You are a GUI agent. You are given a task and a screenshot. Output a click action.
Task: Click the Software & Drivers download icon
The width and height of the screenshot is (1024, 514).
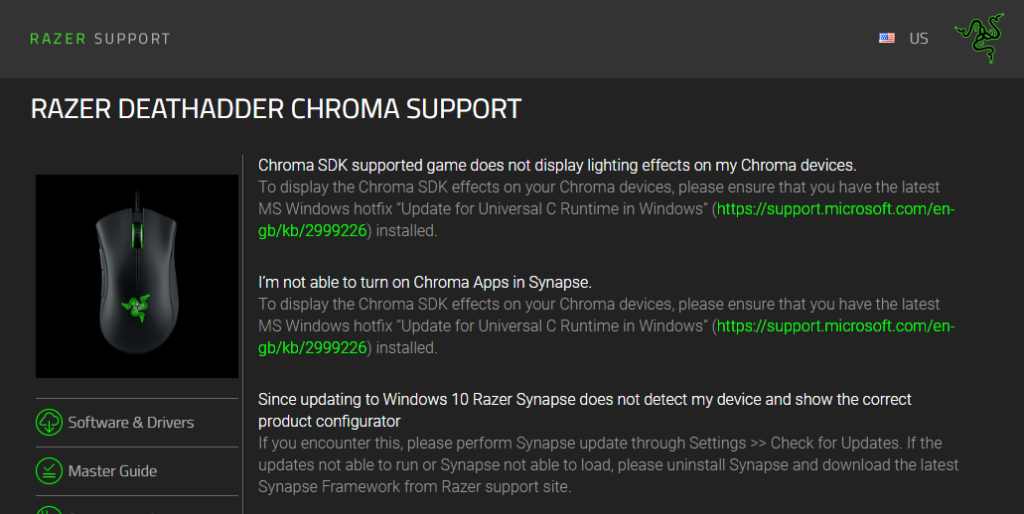pos(49,423)
